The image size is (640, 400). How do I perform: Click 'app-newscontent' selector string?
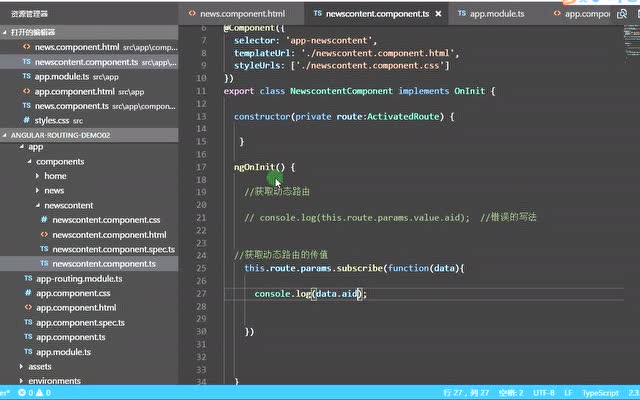329,40
